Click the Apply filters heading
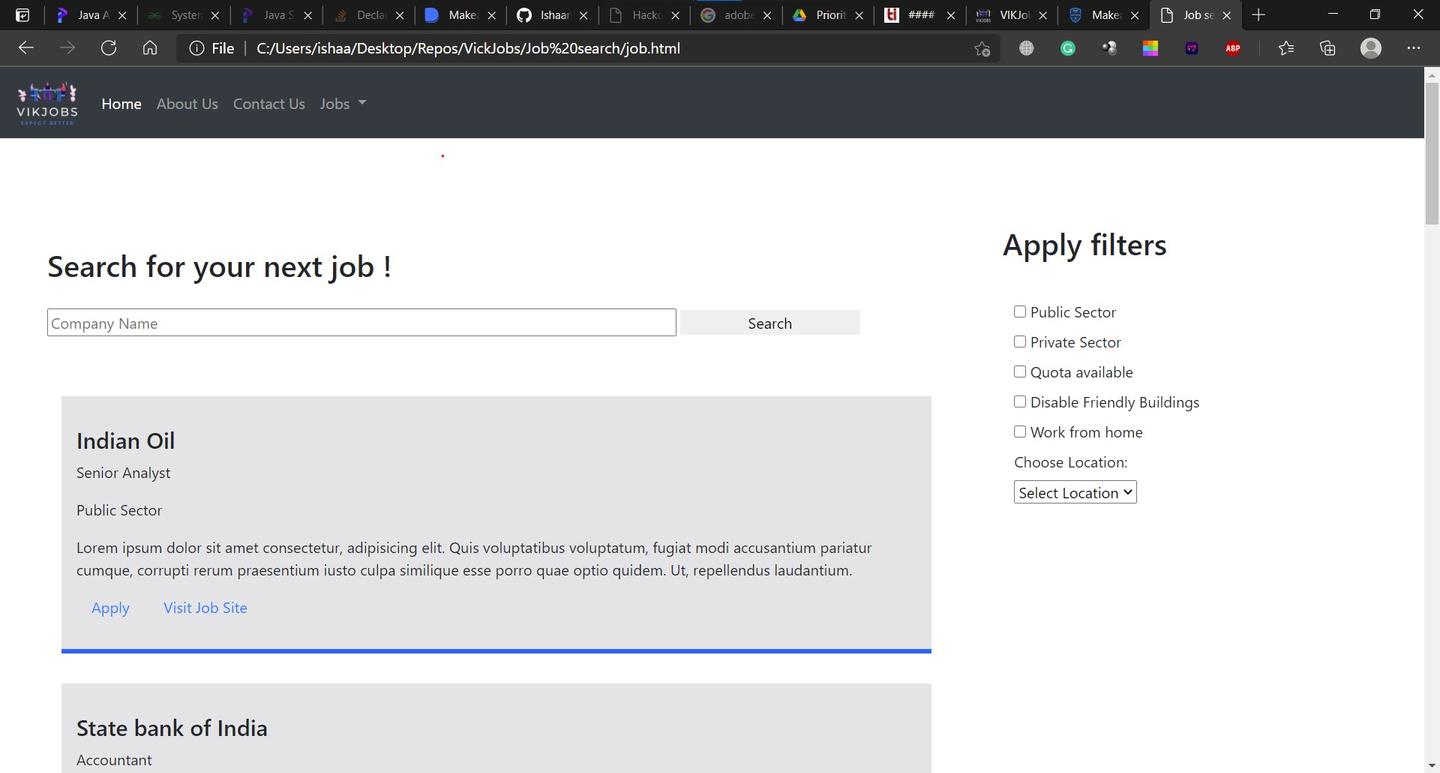The image size is (1440, 773). (x=1085, y=245)
